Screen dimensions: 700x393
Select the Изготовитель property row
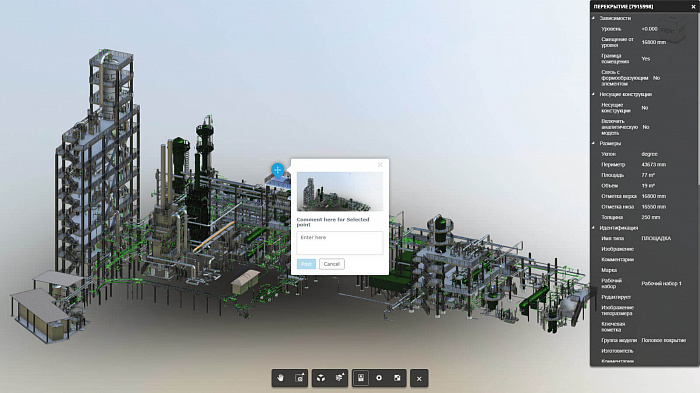(x=643, y=351)
